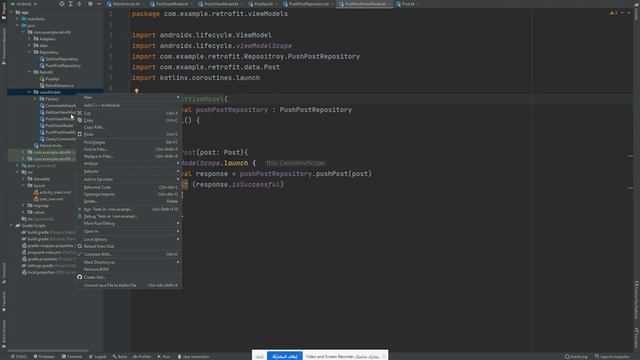Image resolution: width=640 pixels, height=360 pixels.
Task: Choose Copy Path in context menu
Action: pos(129,127)
